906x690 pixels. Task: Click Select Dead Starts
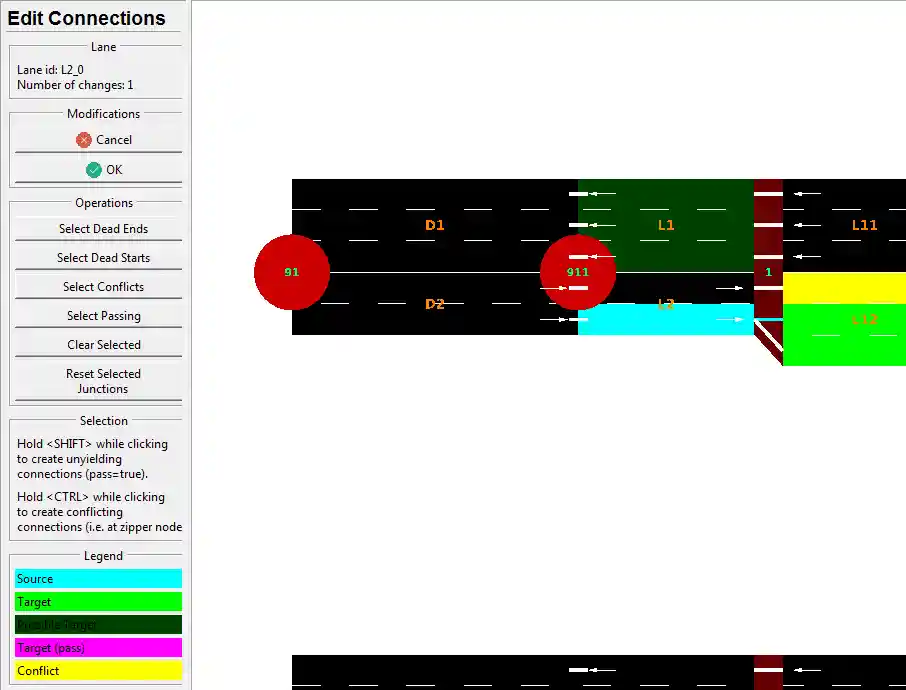(98, 258)
